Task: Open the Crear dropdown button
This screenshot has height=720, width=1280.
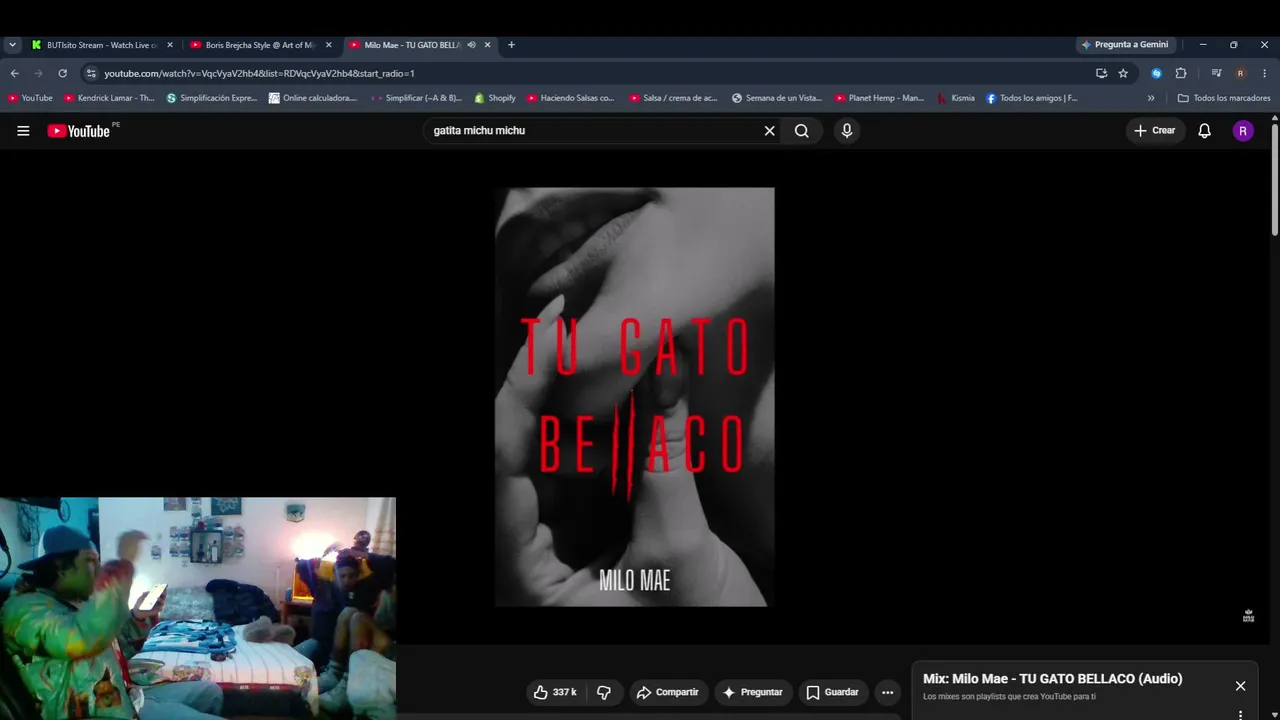Action: 1155,131
